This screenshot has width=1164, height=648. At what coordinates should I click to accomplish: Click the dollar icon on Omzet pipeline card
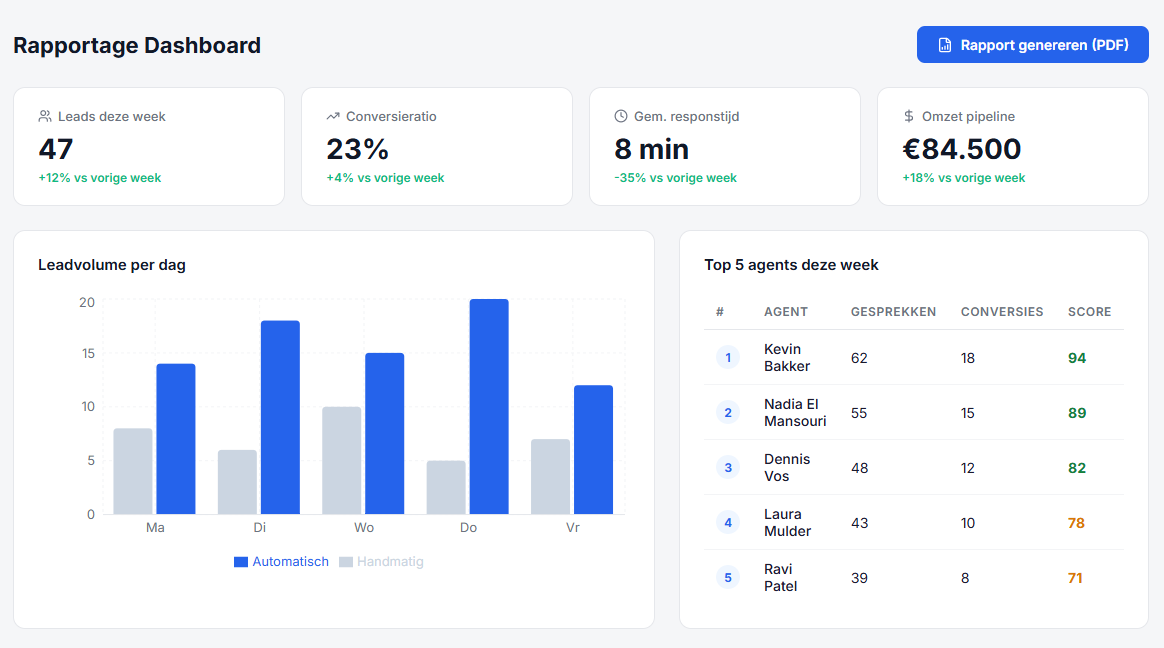click(908, 115)
